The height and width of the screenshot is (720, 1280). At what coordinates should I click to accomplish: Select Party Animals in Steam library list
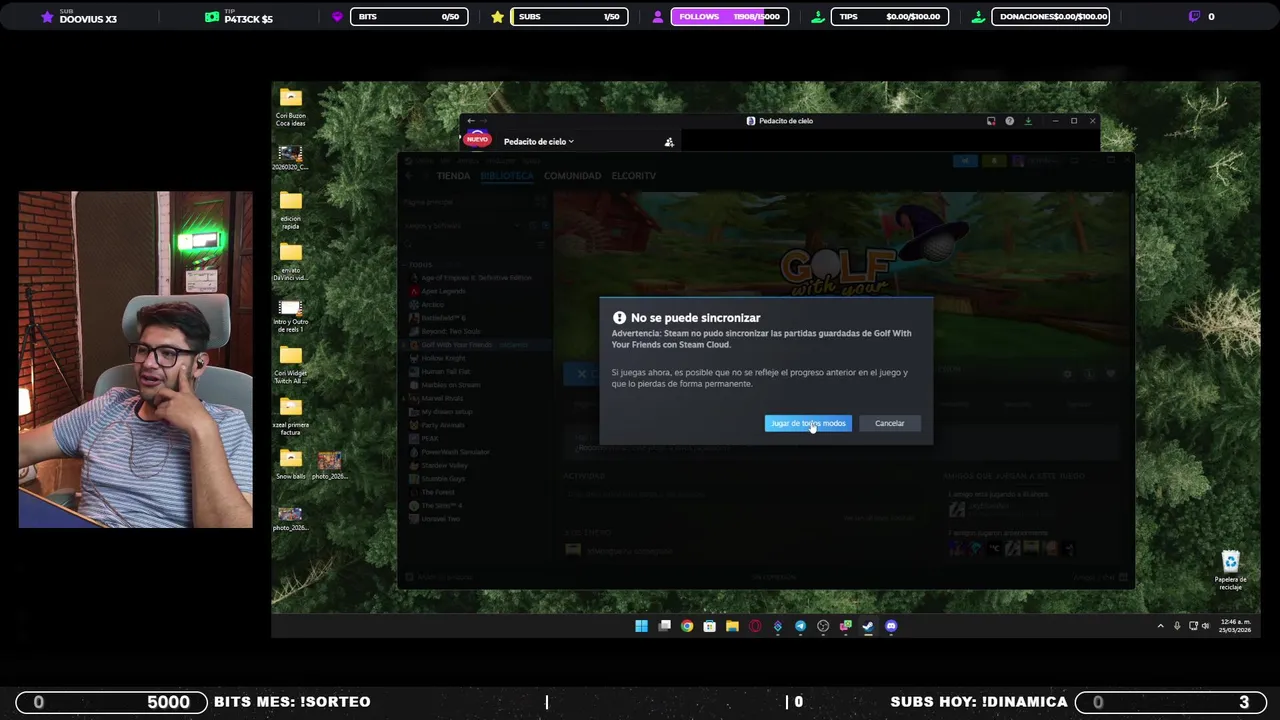coord(436,425)
